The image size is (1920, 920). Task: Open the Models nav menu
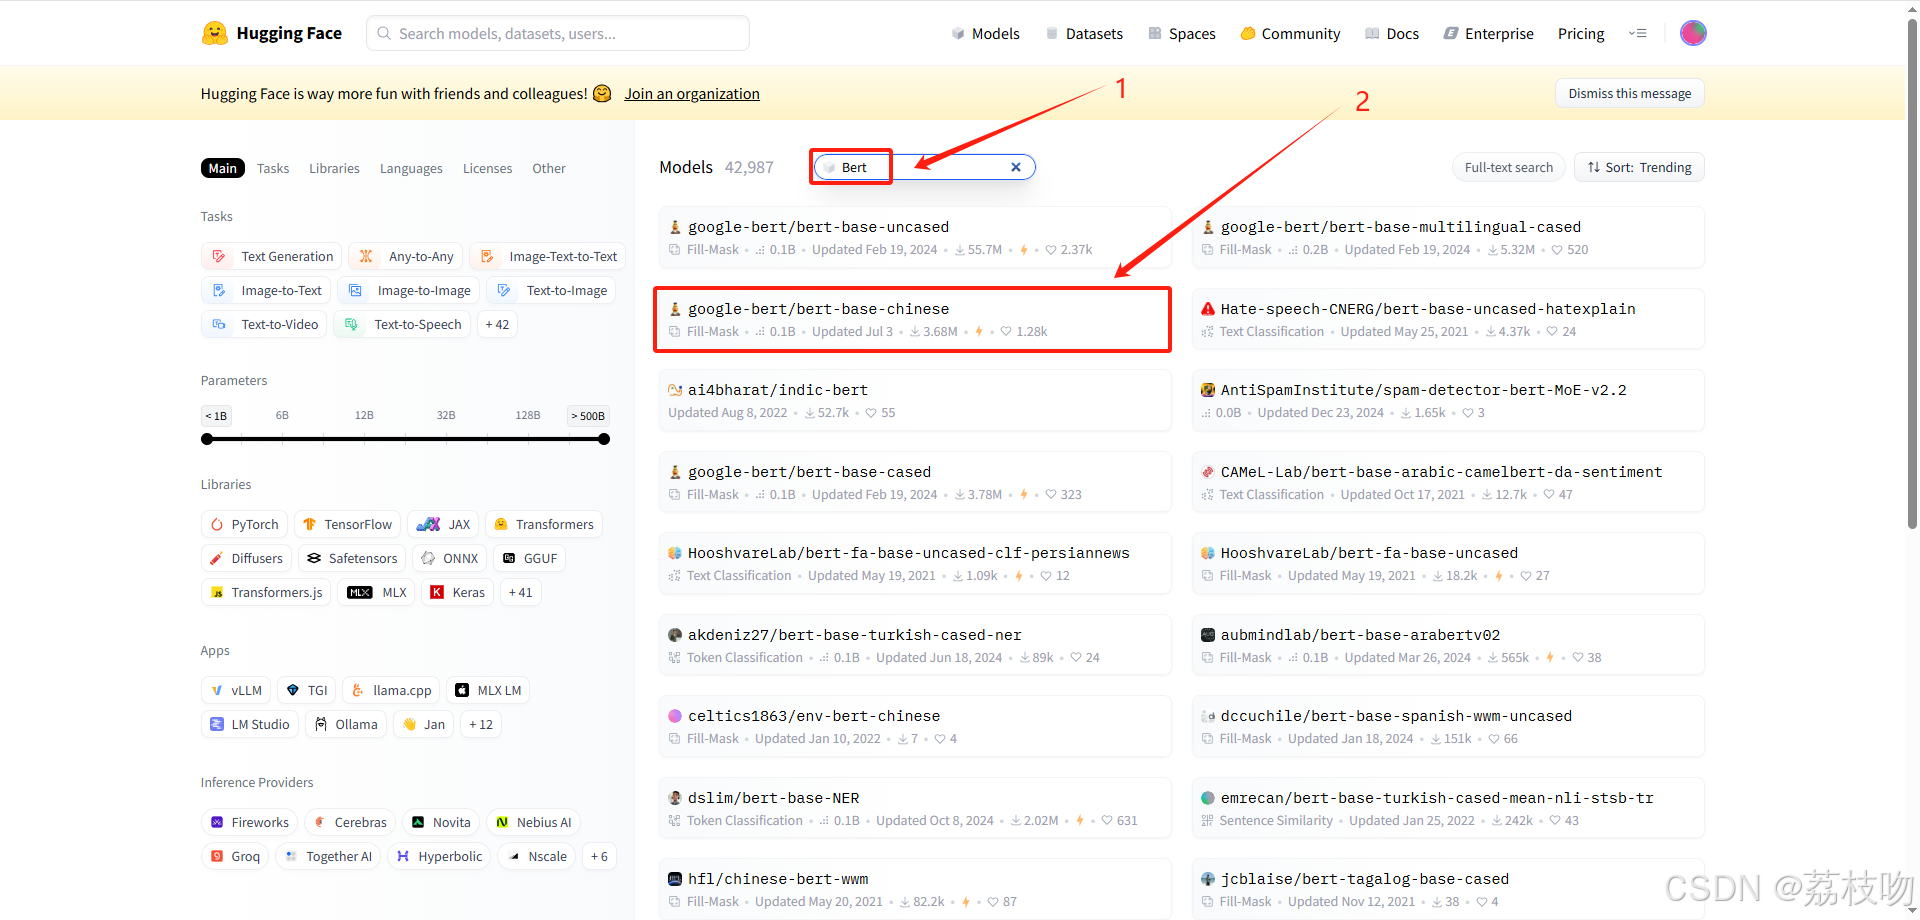tap(985, 33)
